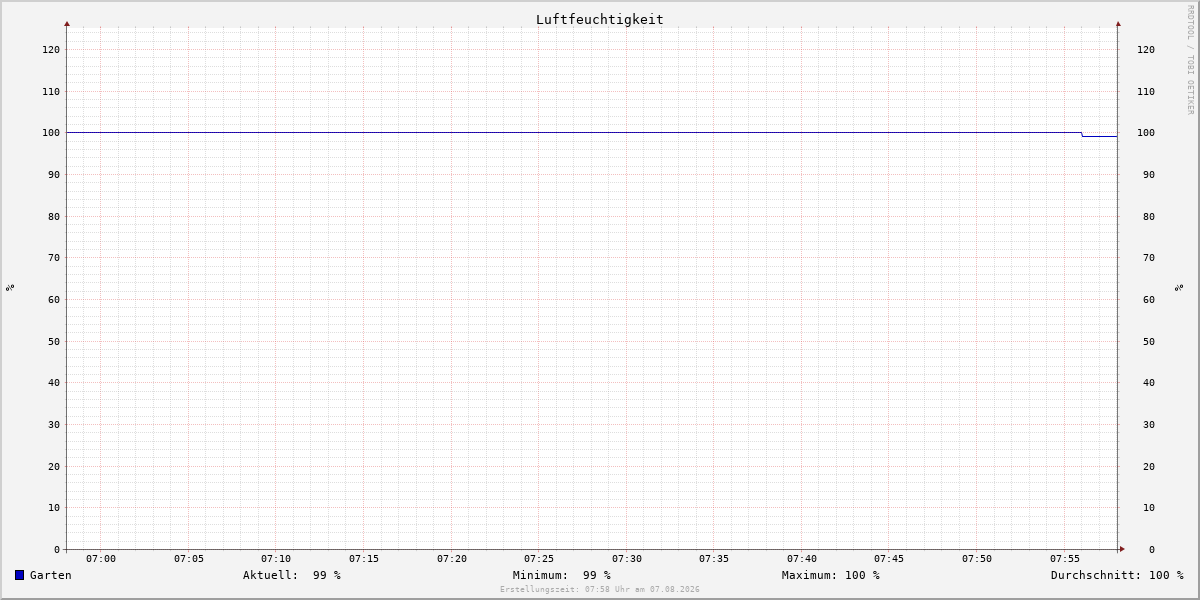Click the red arrow atop left y-axis
The height and width of the screenshot is (600, 1200).
67,23
